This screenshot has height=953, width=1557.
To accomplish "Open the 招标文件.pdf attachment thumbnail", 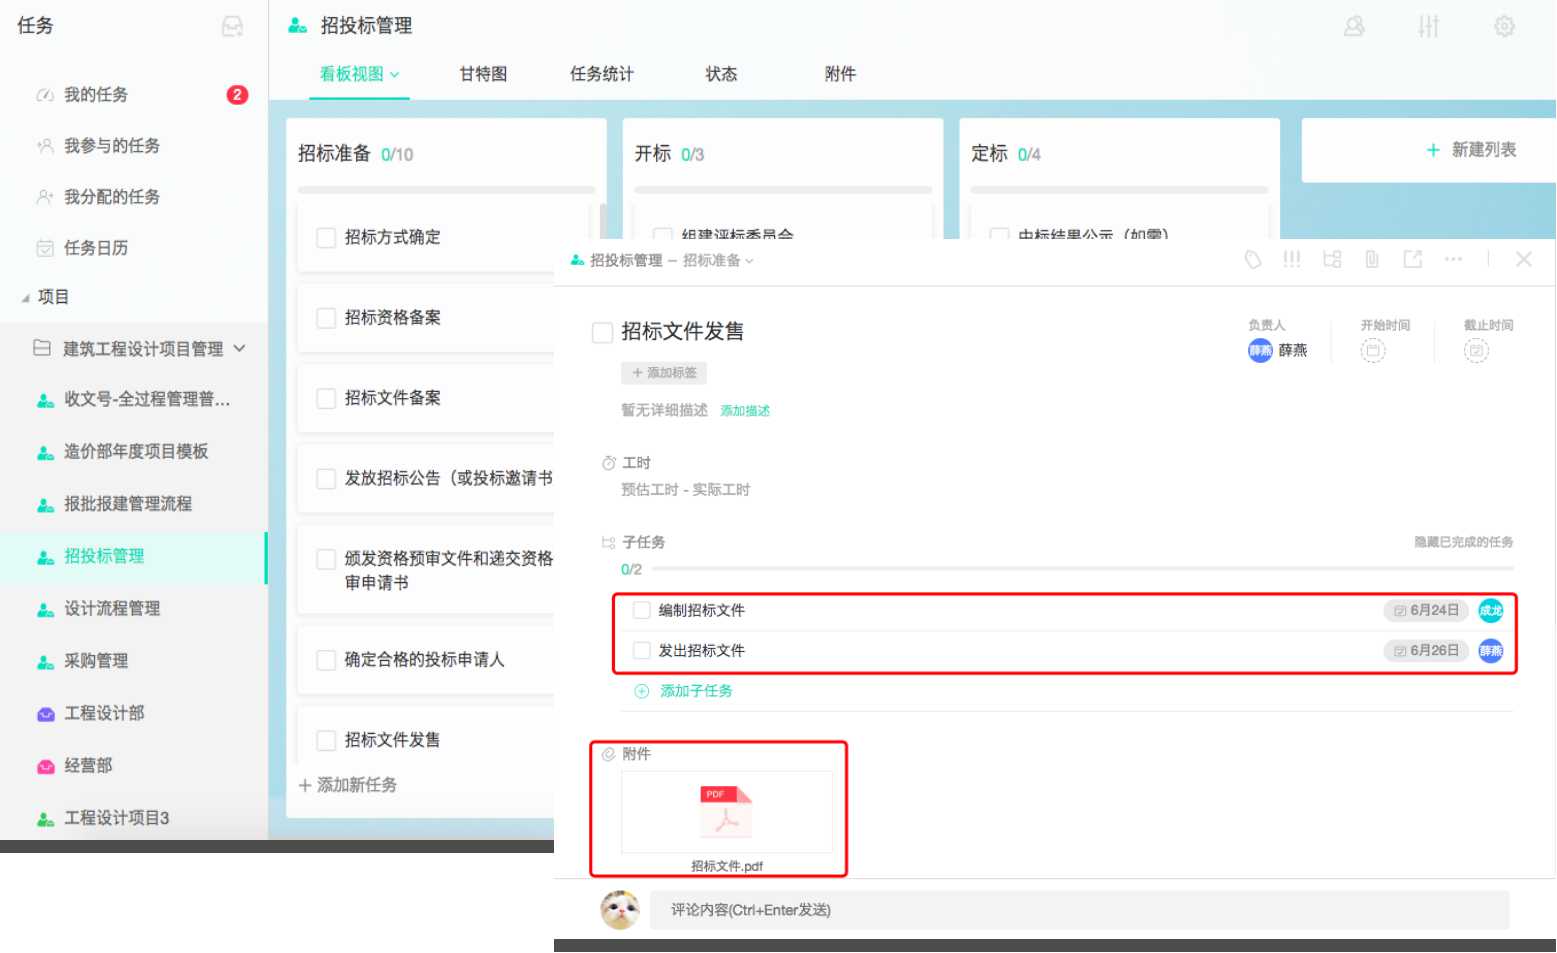I will pos(726,812).
